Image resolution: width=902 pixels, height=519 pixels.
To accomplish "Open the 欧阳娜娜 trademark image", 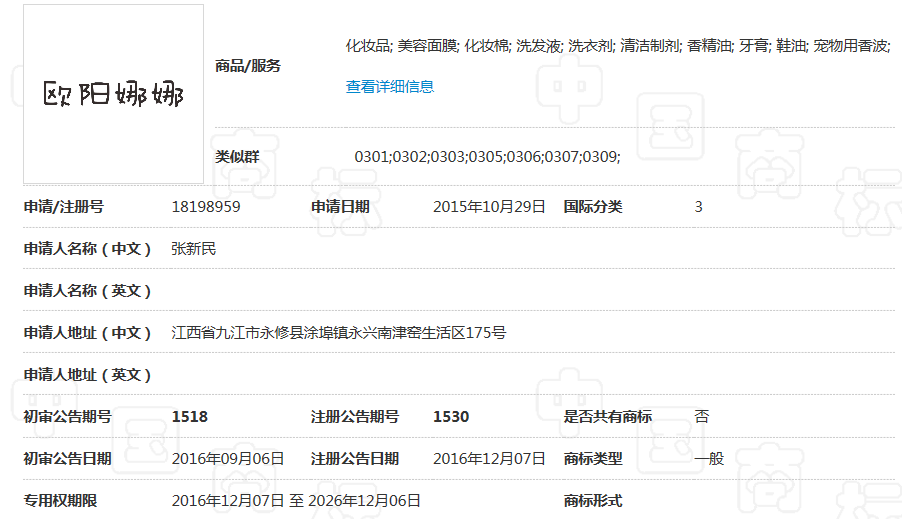I will tap(113, 94).
